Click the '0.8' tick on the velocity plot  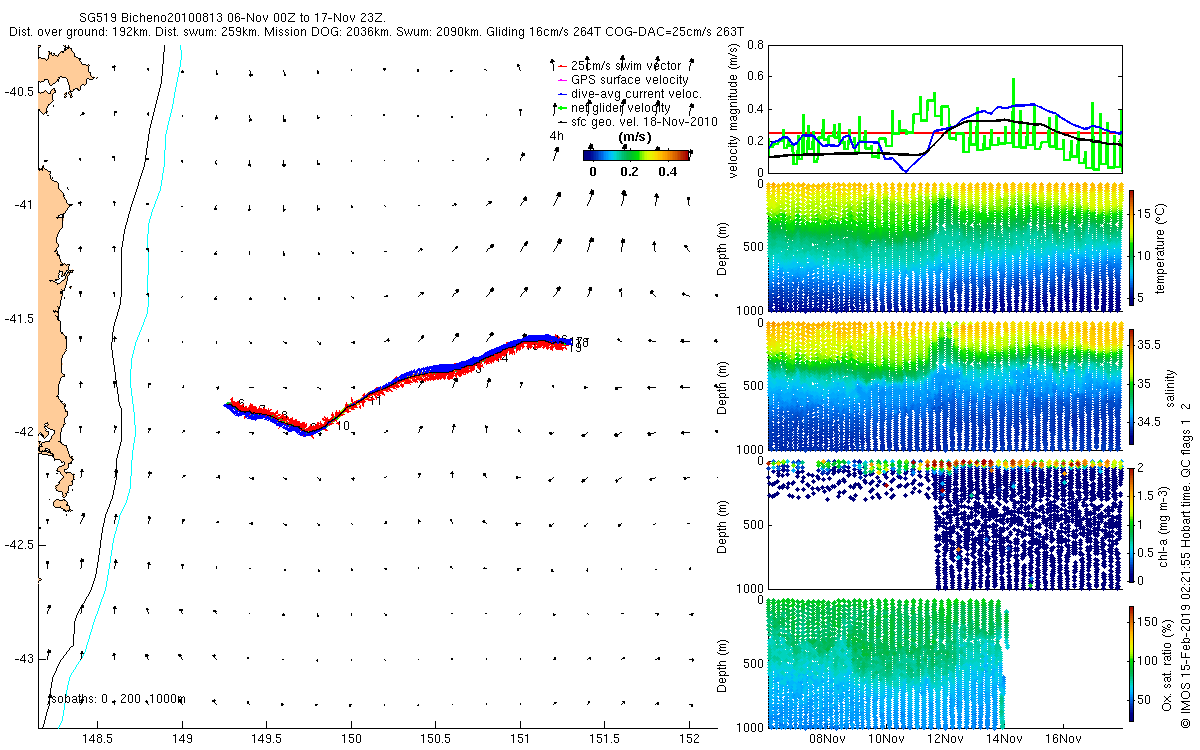[754, 46]
